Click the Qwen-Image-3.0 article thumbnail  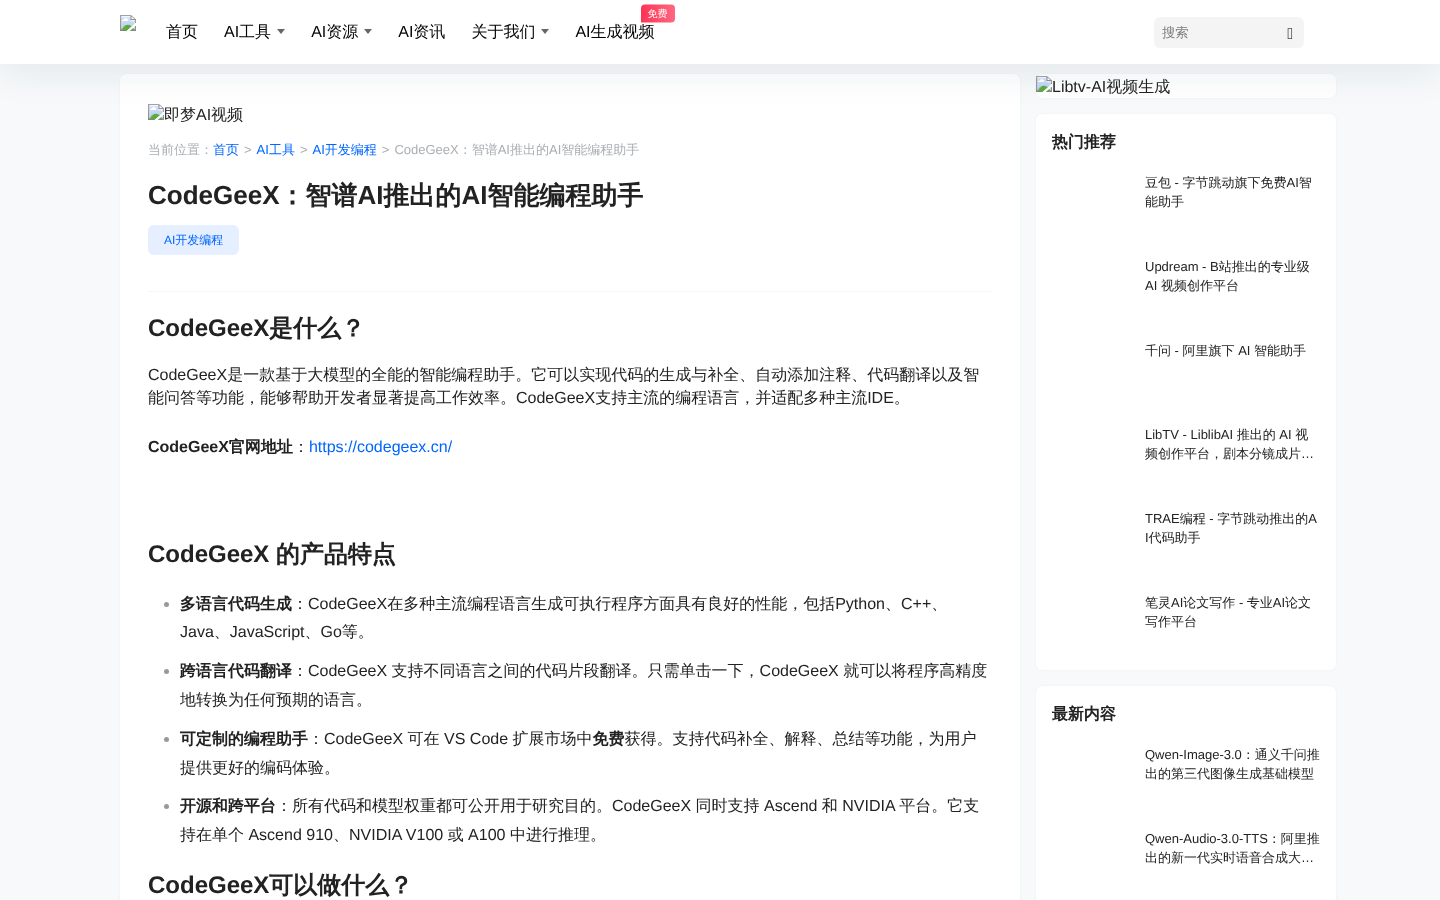pyautogui.click(x=1092, y=774)
